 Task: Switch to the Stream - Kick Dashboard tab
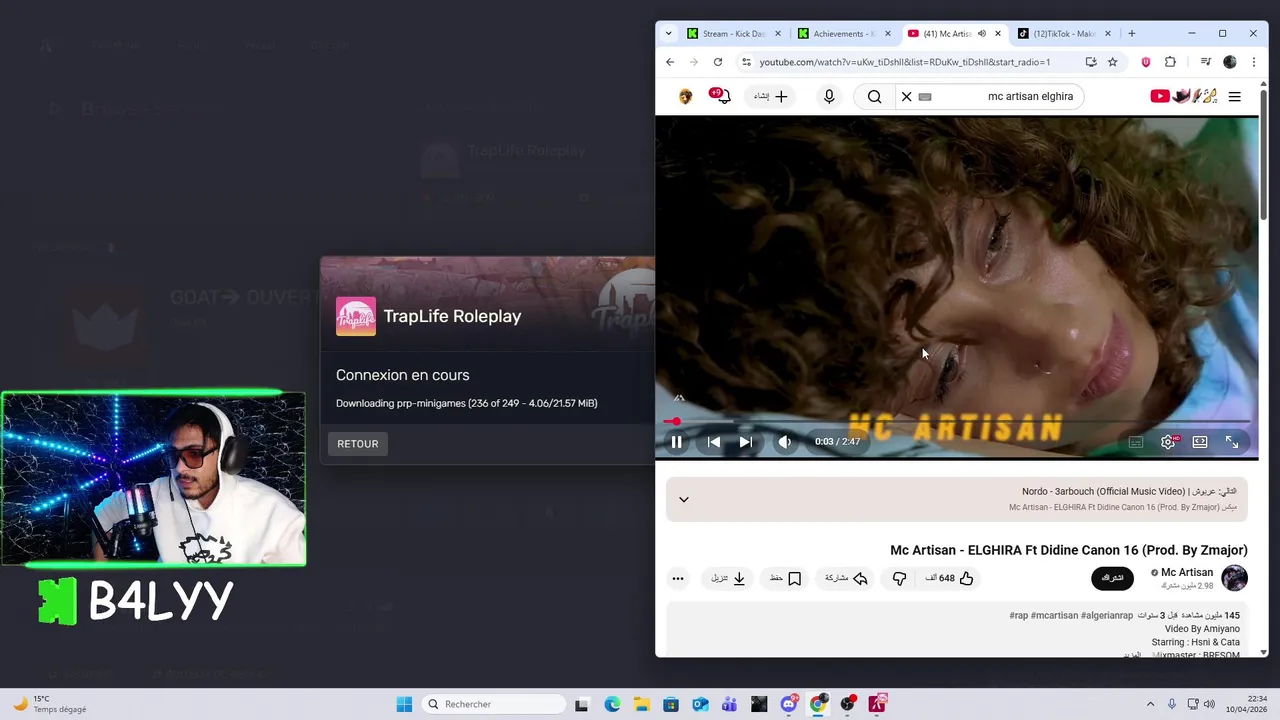click(733, 34)
